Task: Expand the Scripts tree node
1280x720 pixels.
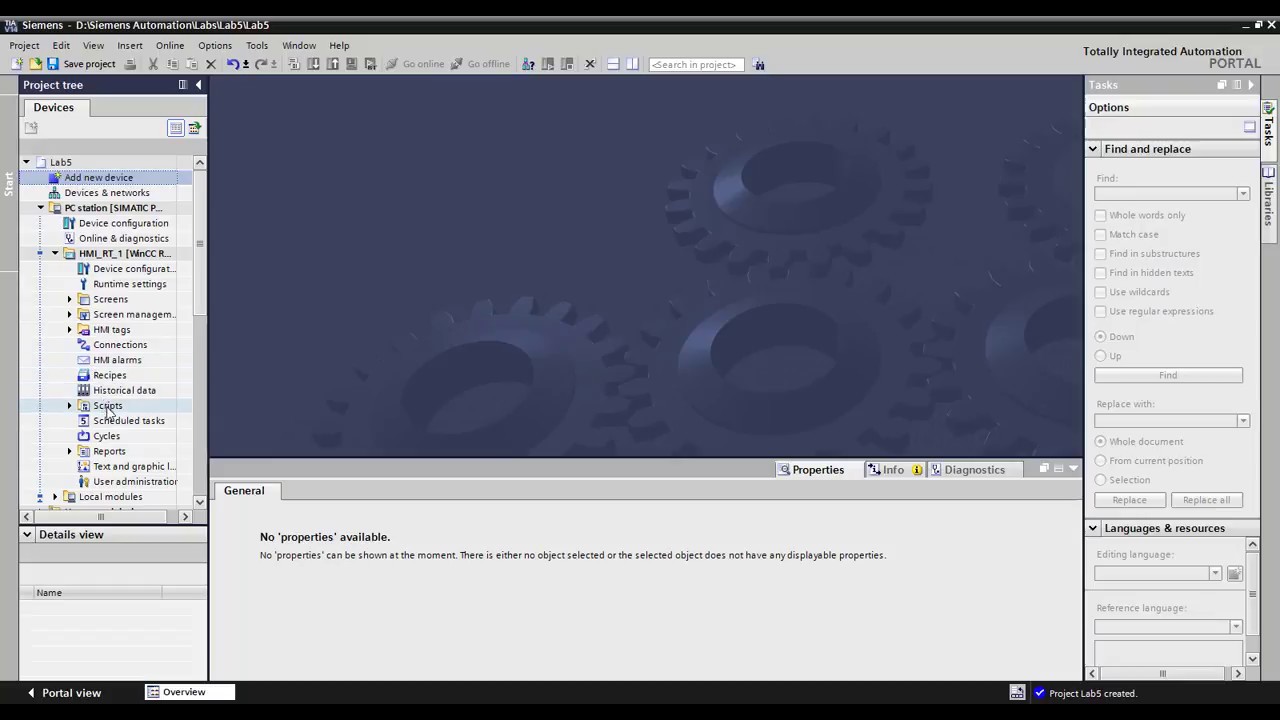Action: pyautogui.click(x=70, y=406)
